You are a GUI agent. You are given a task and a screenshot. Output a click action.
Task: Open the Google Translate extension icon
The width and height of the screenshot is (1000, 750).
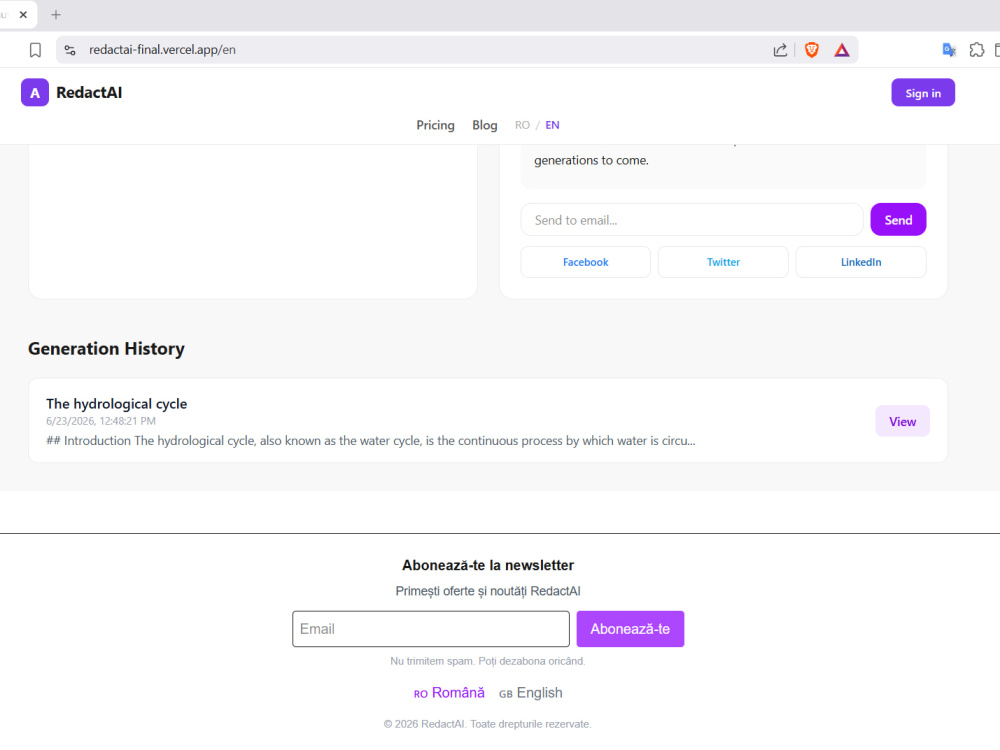point(949,50)
